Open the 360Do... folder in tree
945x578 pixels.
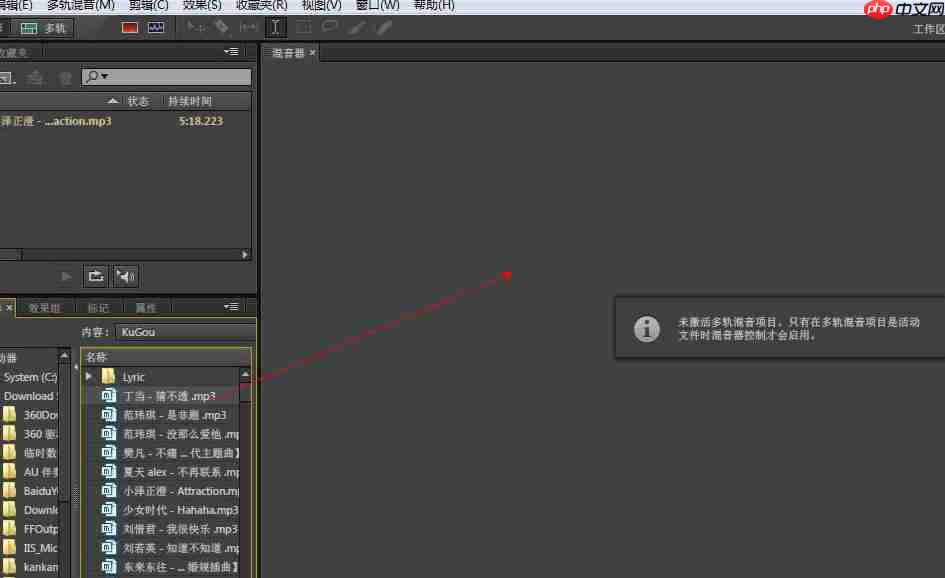point(30,415)
